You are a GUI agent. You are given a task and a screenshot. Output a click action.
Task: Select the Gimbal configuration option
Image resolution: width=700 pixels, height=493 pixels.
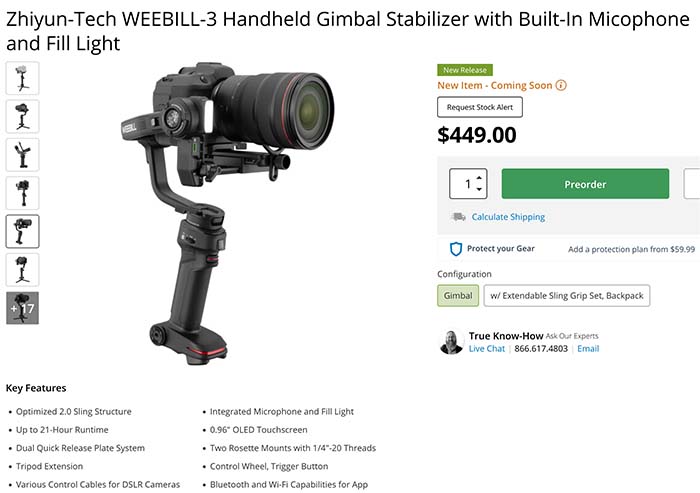[x=458, y=296]
